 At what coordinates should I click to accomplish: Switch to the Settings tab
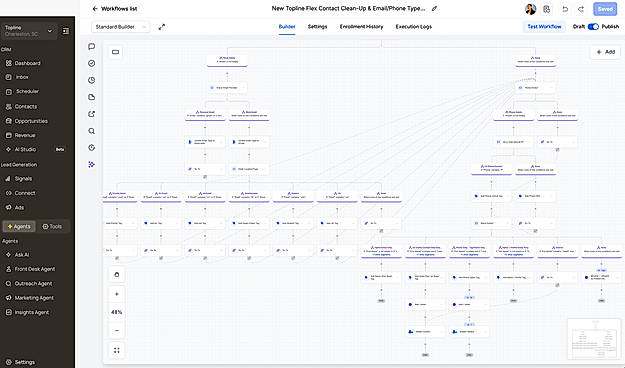(317, 27)
